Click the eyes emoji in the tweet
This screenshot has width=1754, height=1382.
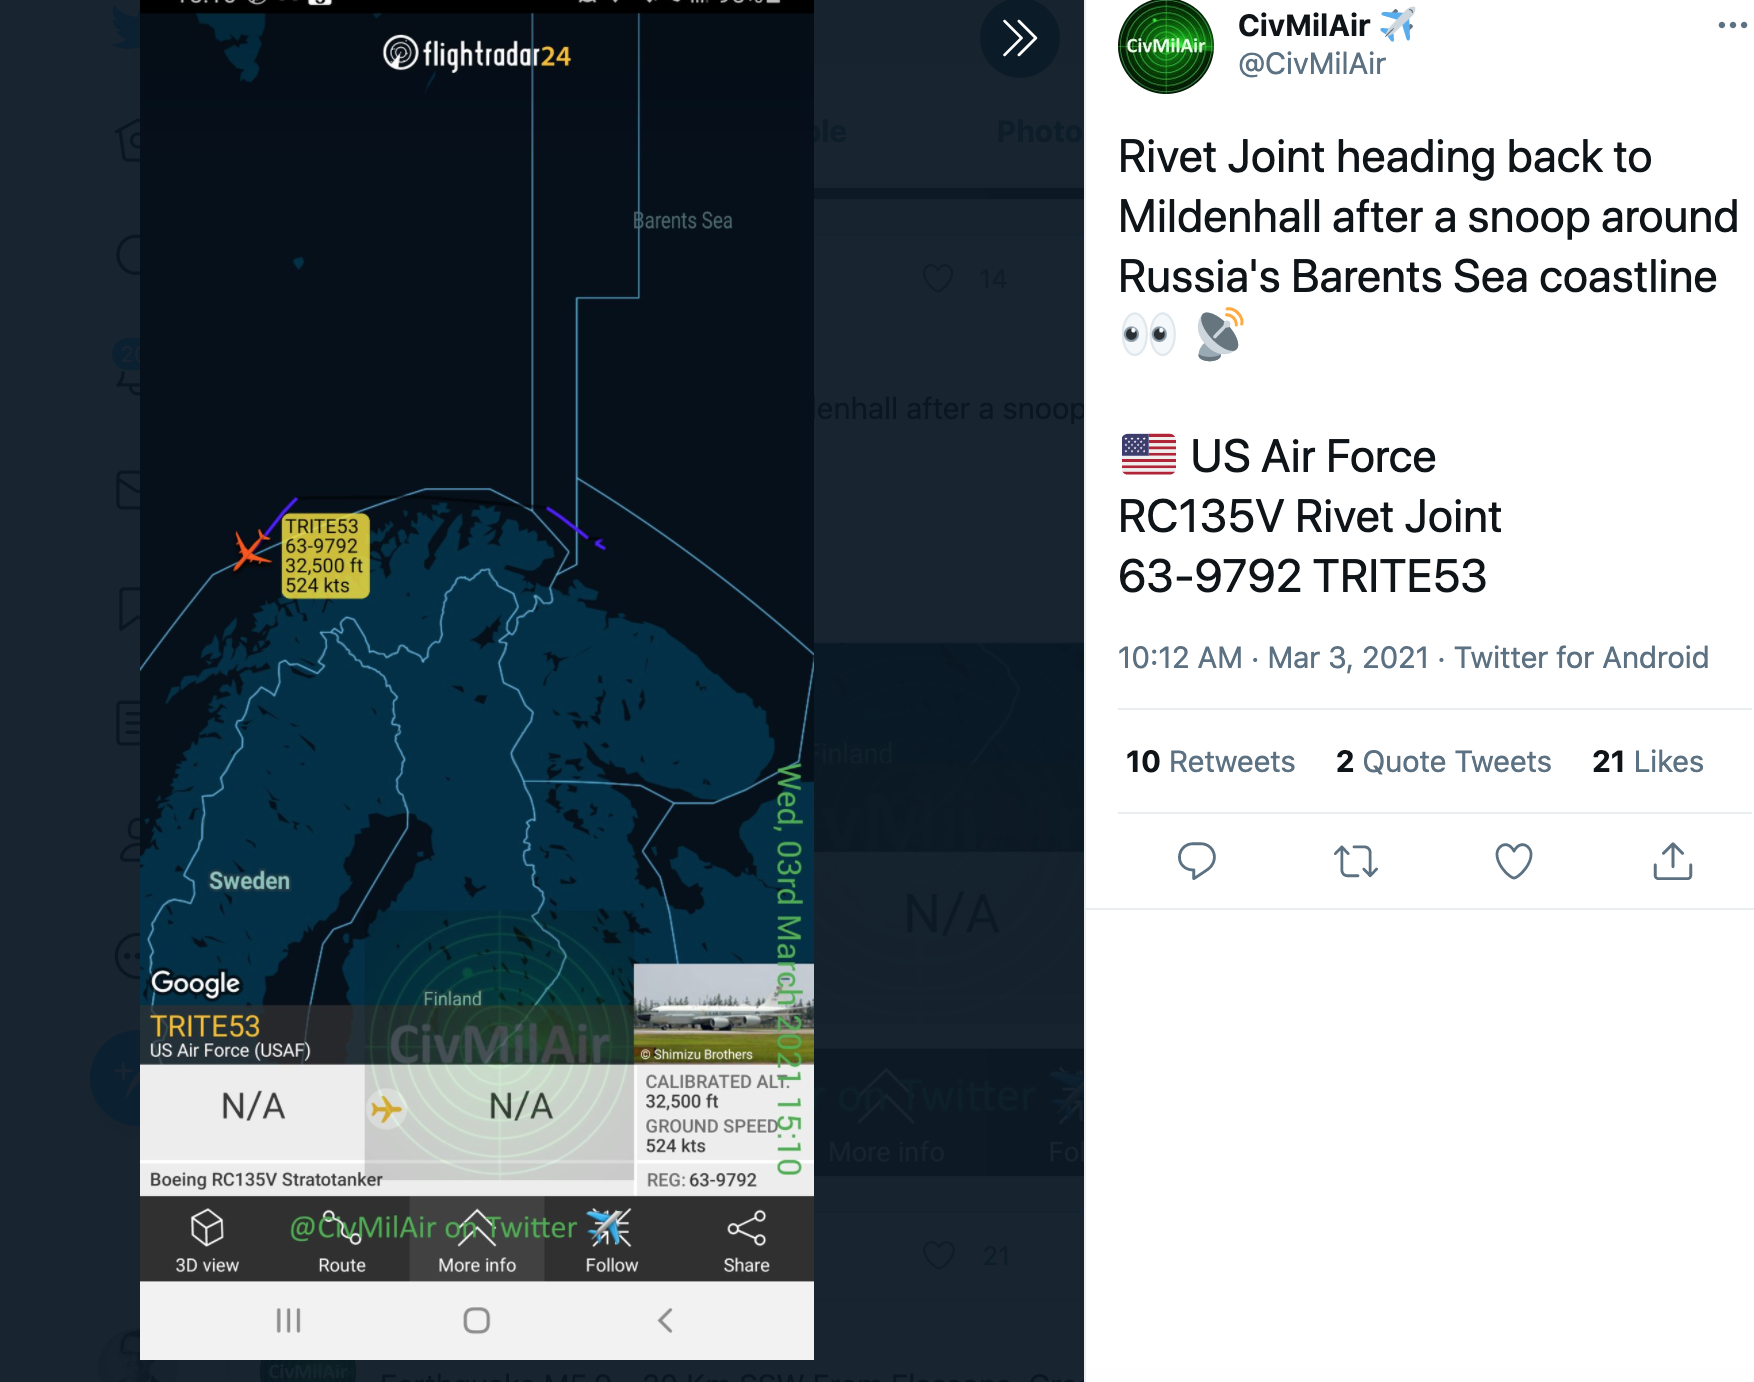[1147, 334]
